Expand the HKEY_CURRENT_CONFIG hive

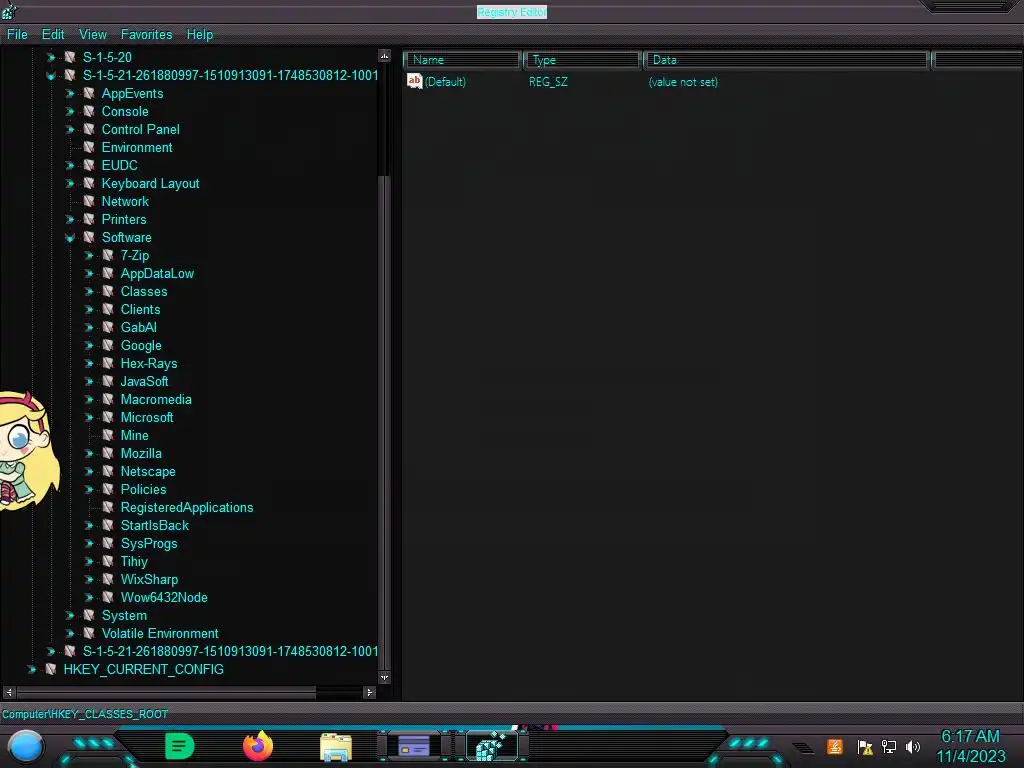(x=31, y=669)
